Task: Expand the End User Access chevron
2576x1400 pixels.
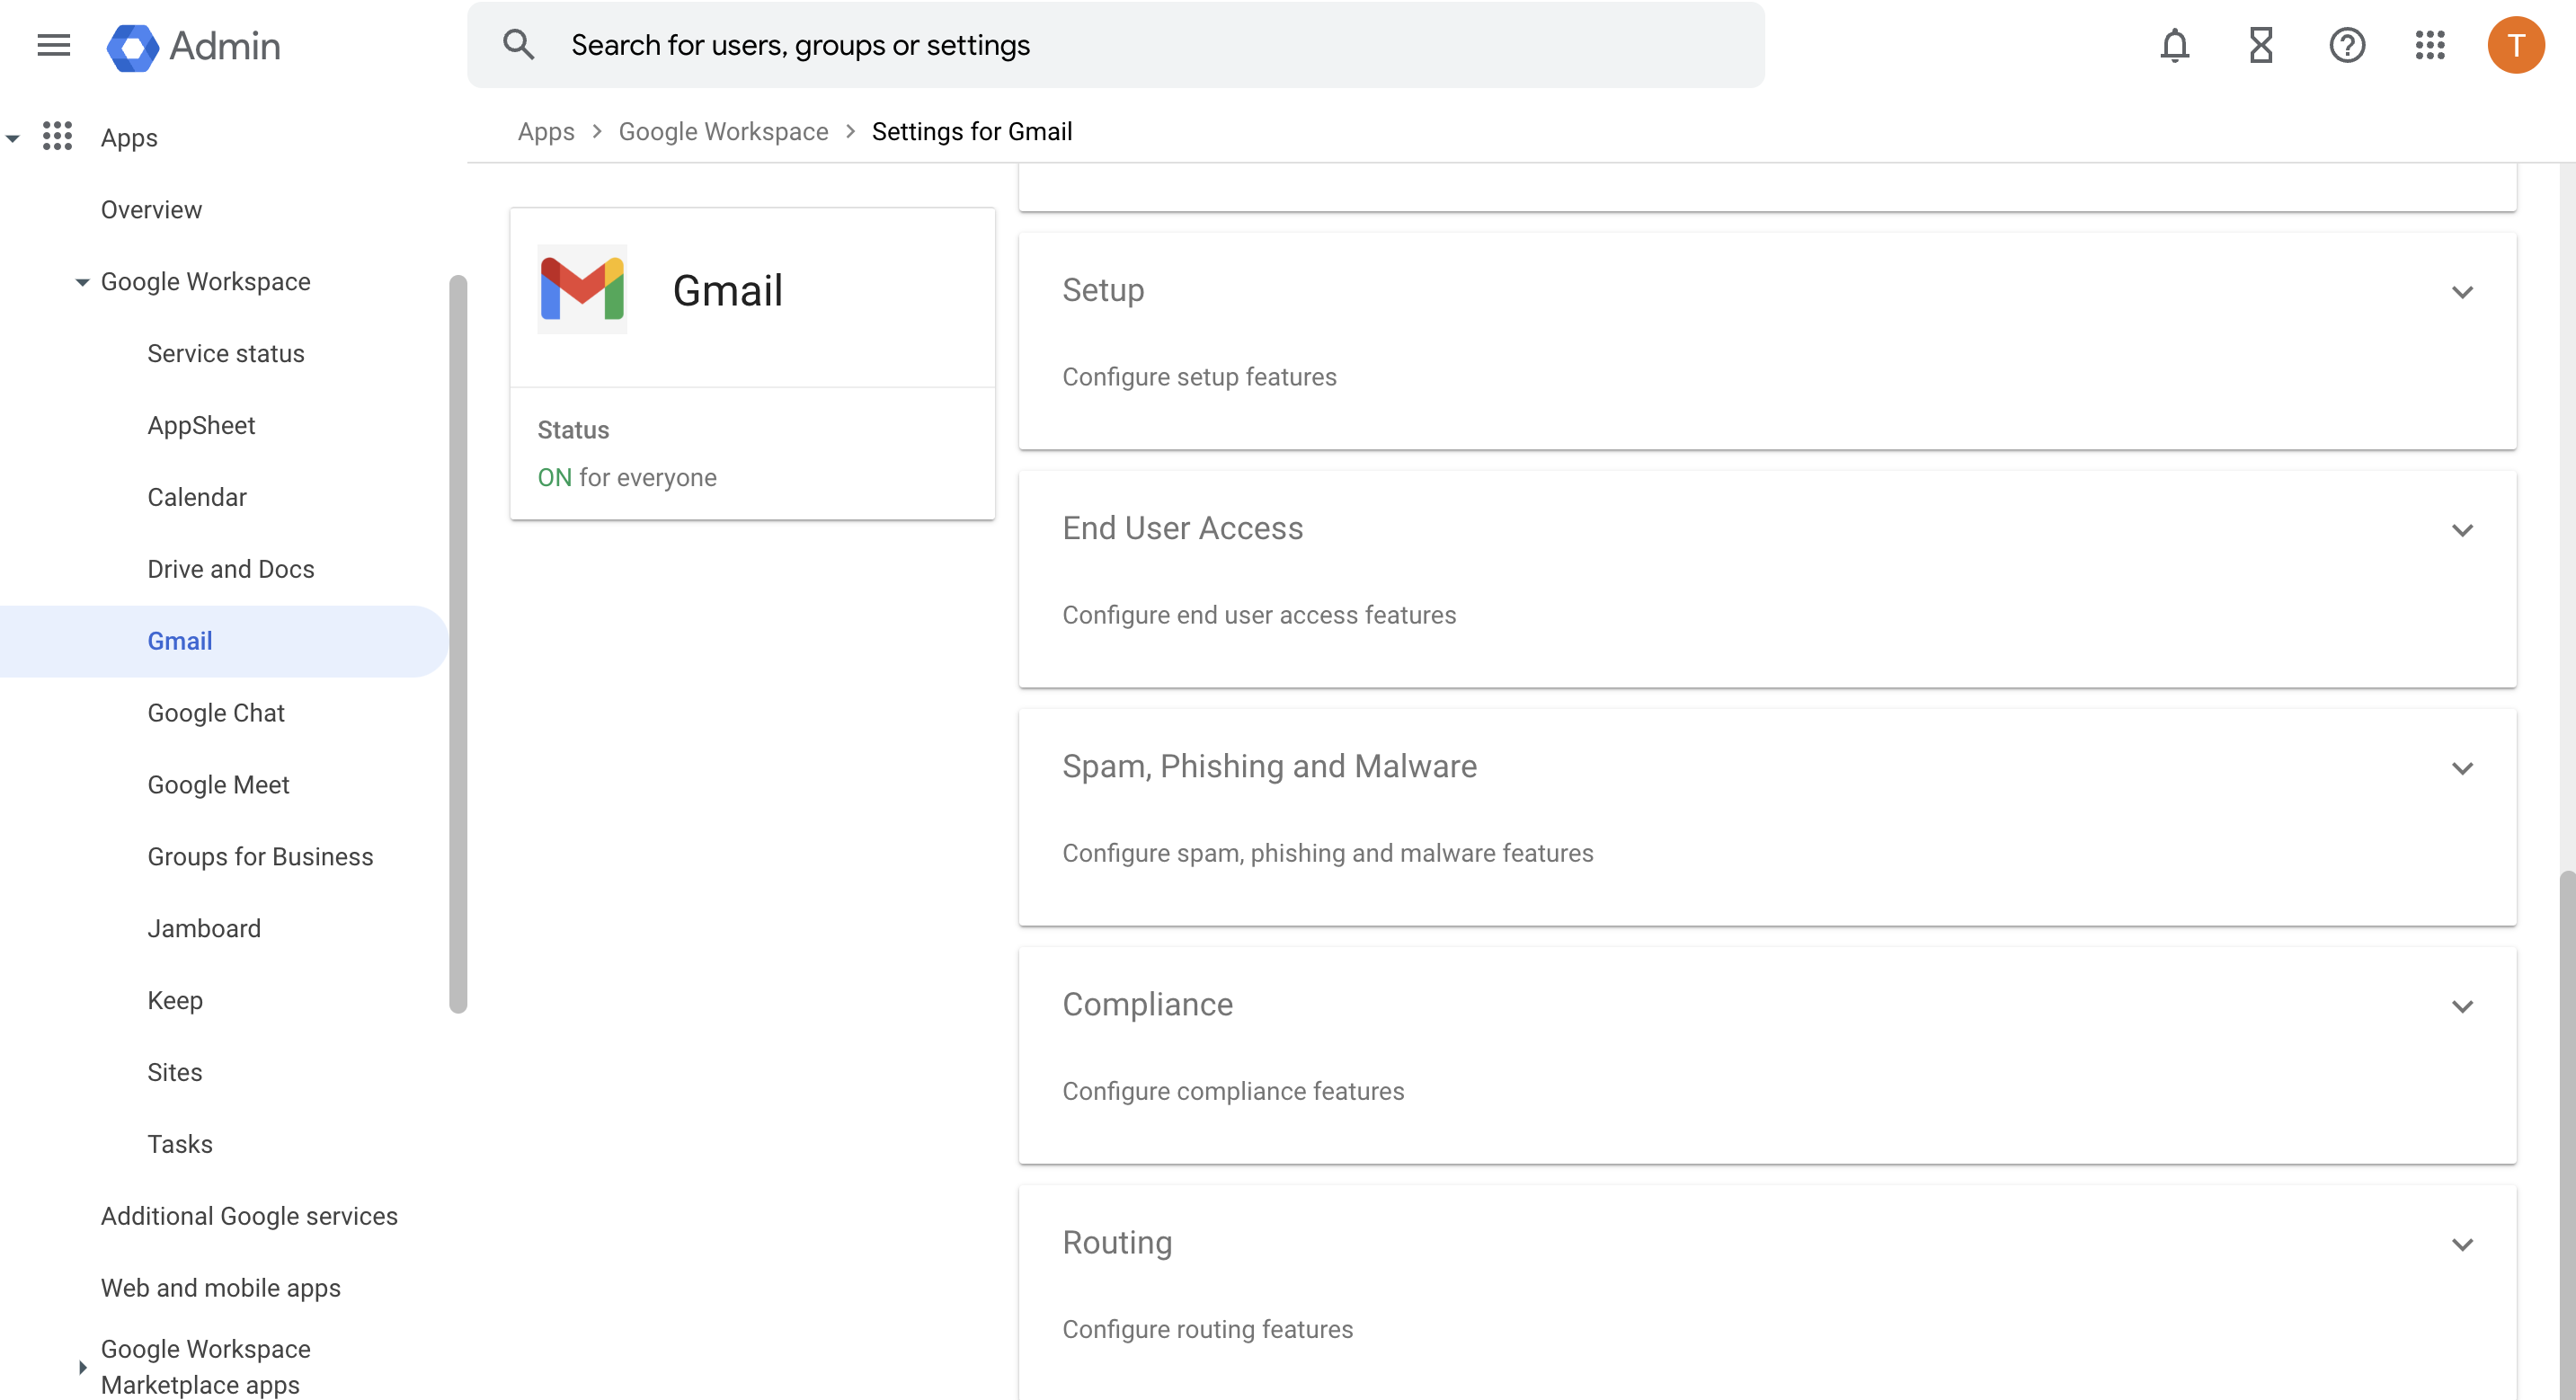Action: pyautogui.click(x=2462, y=530)
